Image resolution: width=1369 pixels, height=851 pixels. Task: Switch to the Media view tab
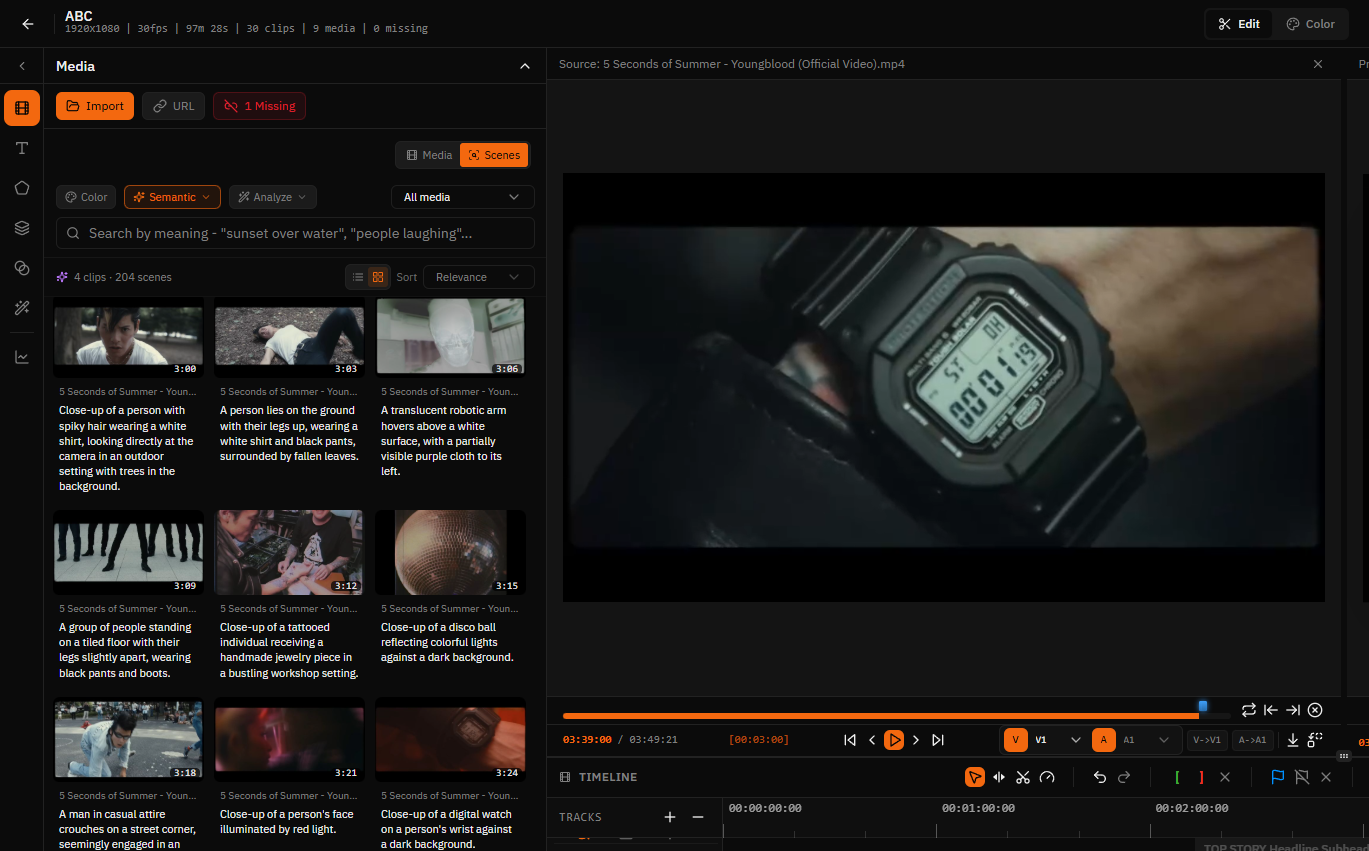[429, 155]
